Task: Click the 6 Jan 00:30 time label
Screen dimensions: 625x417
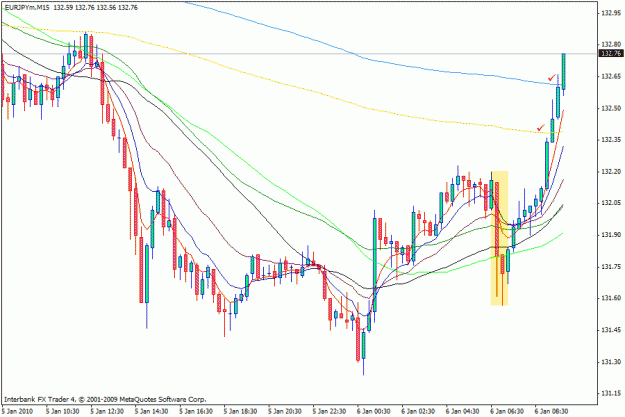Action: [x=374, y=411]
